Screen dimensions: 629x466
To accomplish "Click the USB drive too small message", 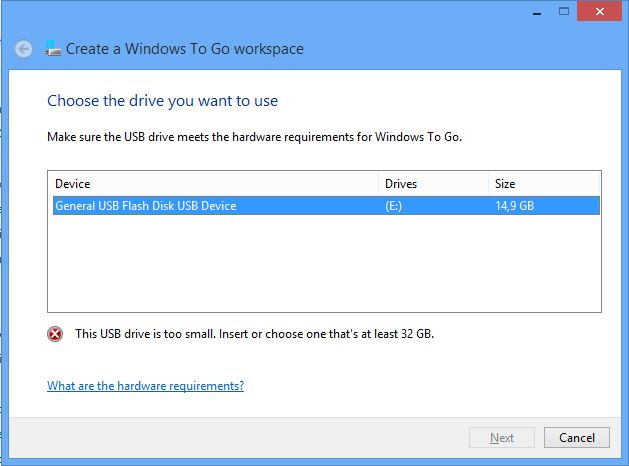I will [254, 334].
